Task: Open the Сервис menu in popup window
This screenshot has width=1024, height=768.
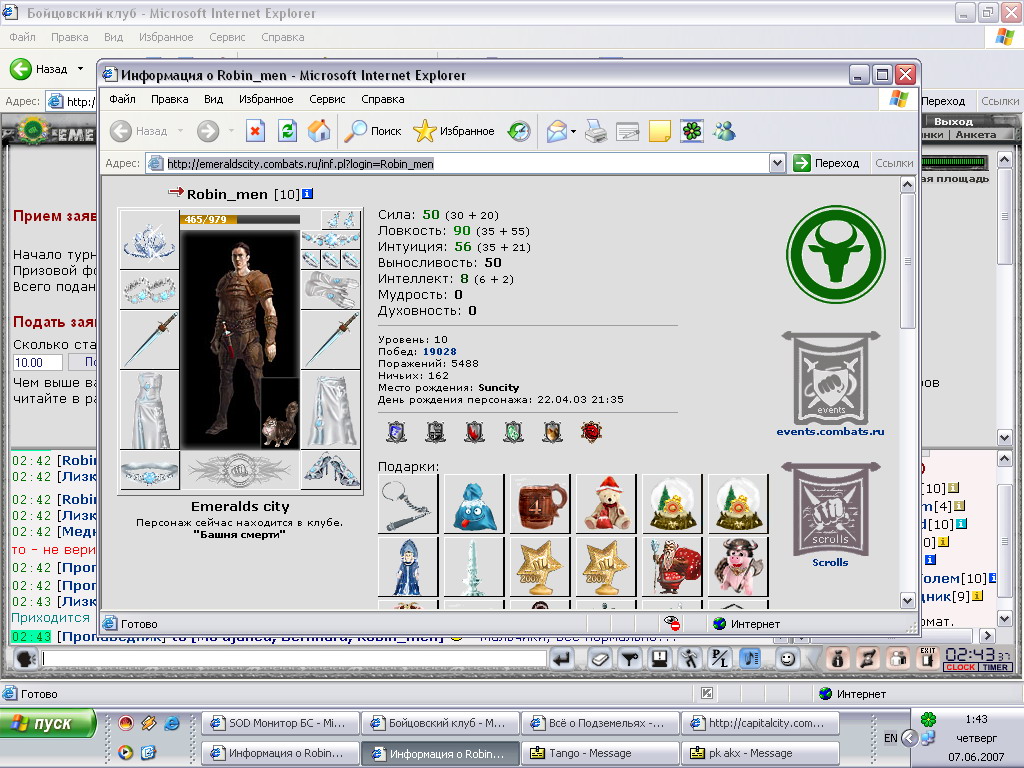Action: click(x=327, y=99)
